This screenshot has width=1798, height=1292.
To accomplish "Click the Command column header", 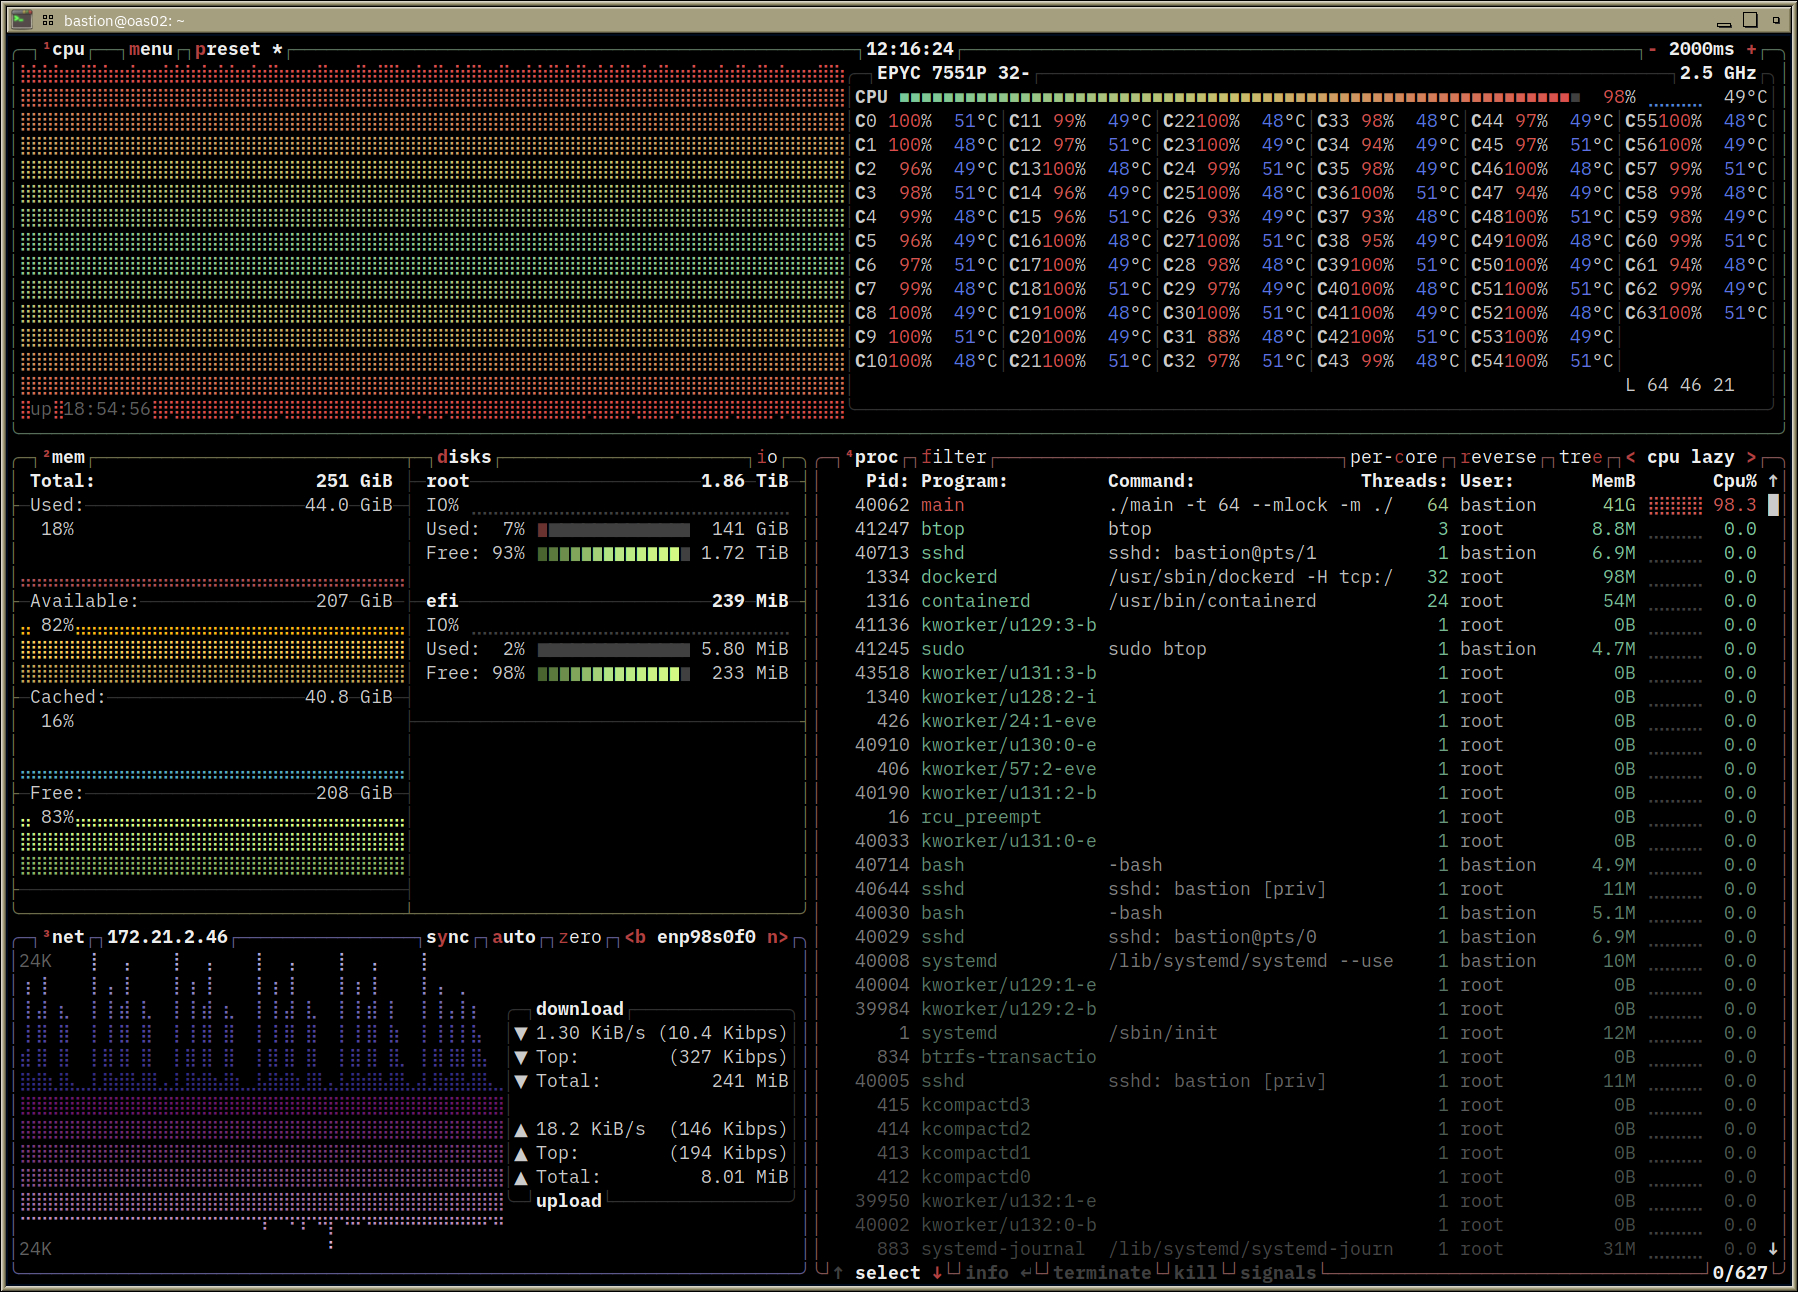I will [1151, 481].
